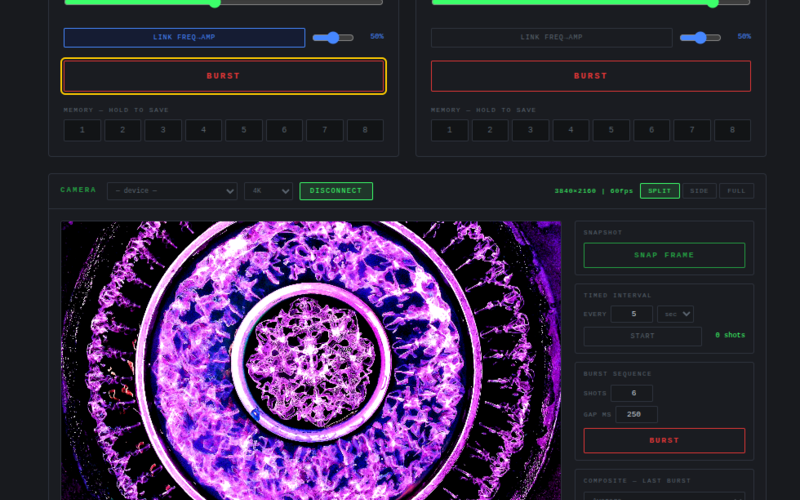Open the 4K resolution dropdown
Image resolution: width=800 pixels, height=500 pixels.
click(x=268, y=191)
